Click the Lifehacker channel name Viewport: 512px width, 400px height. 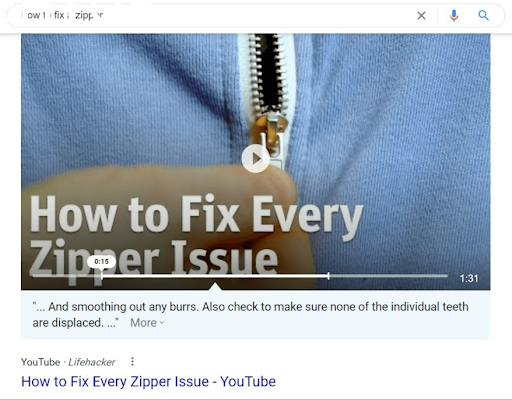(x=92, y=362)
